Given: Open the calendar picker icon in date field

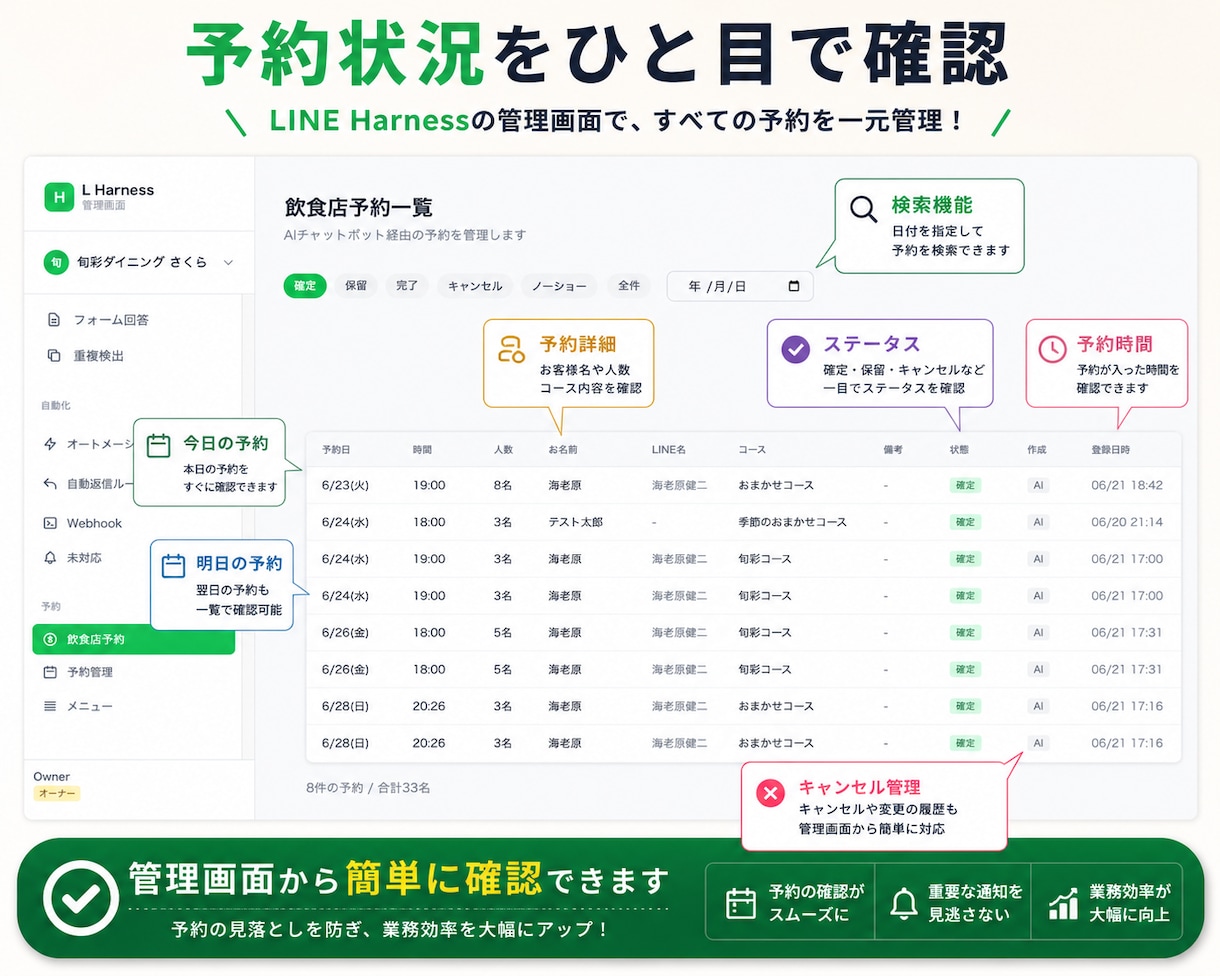Looking at the screenshot, I should point(794,286).
